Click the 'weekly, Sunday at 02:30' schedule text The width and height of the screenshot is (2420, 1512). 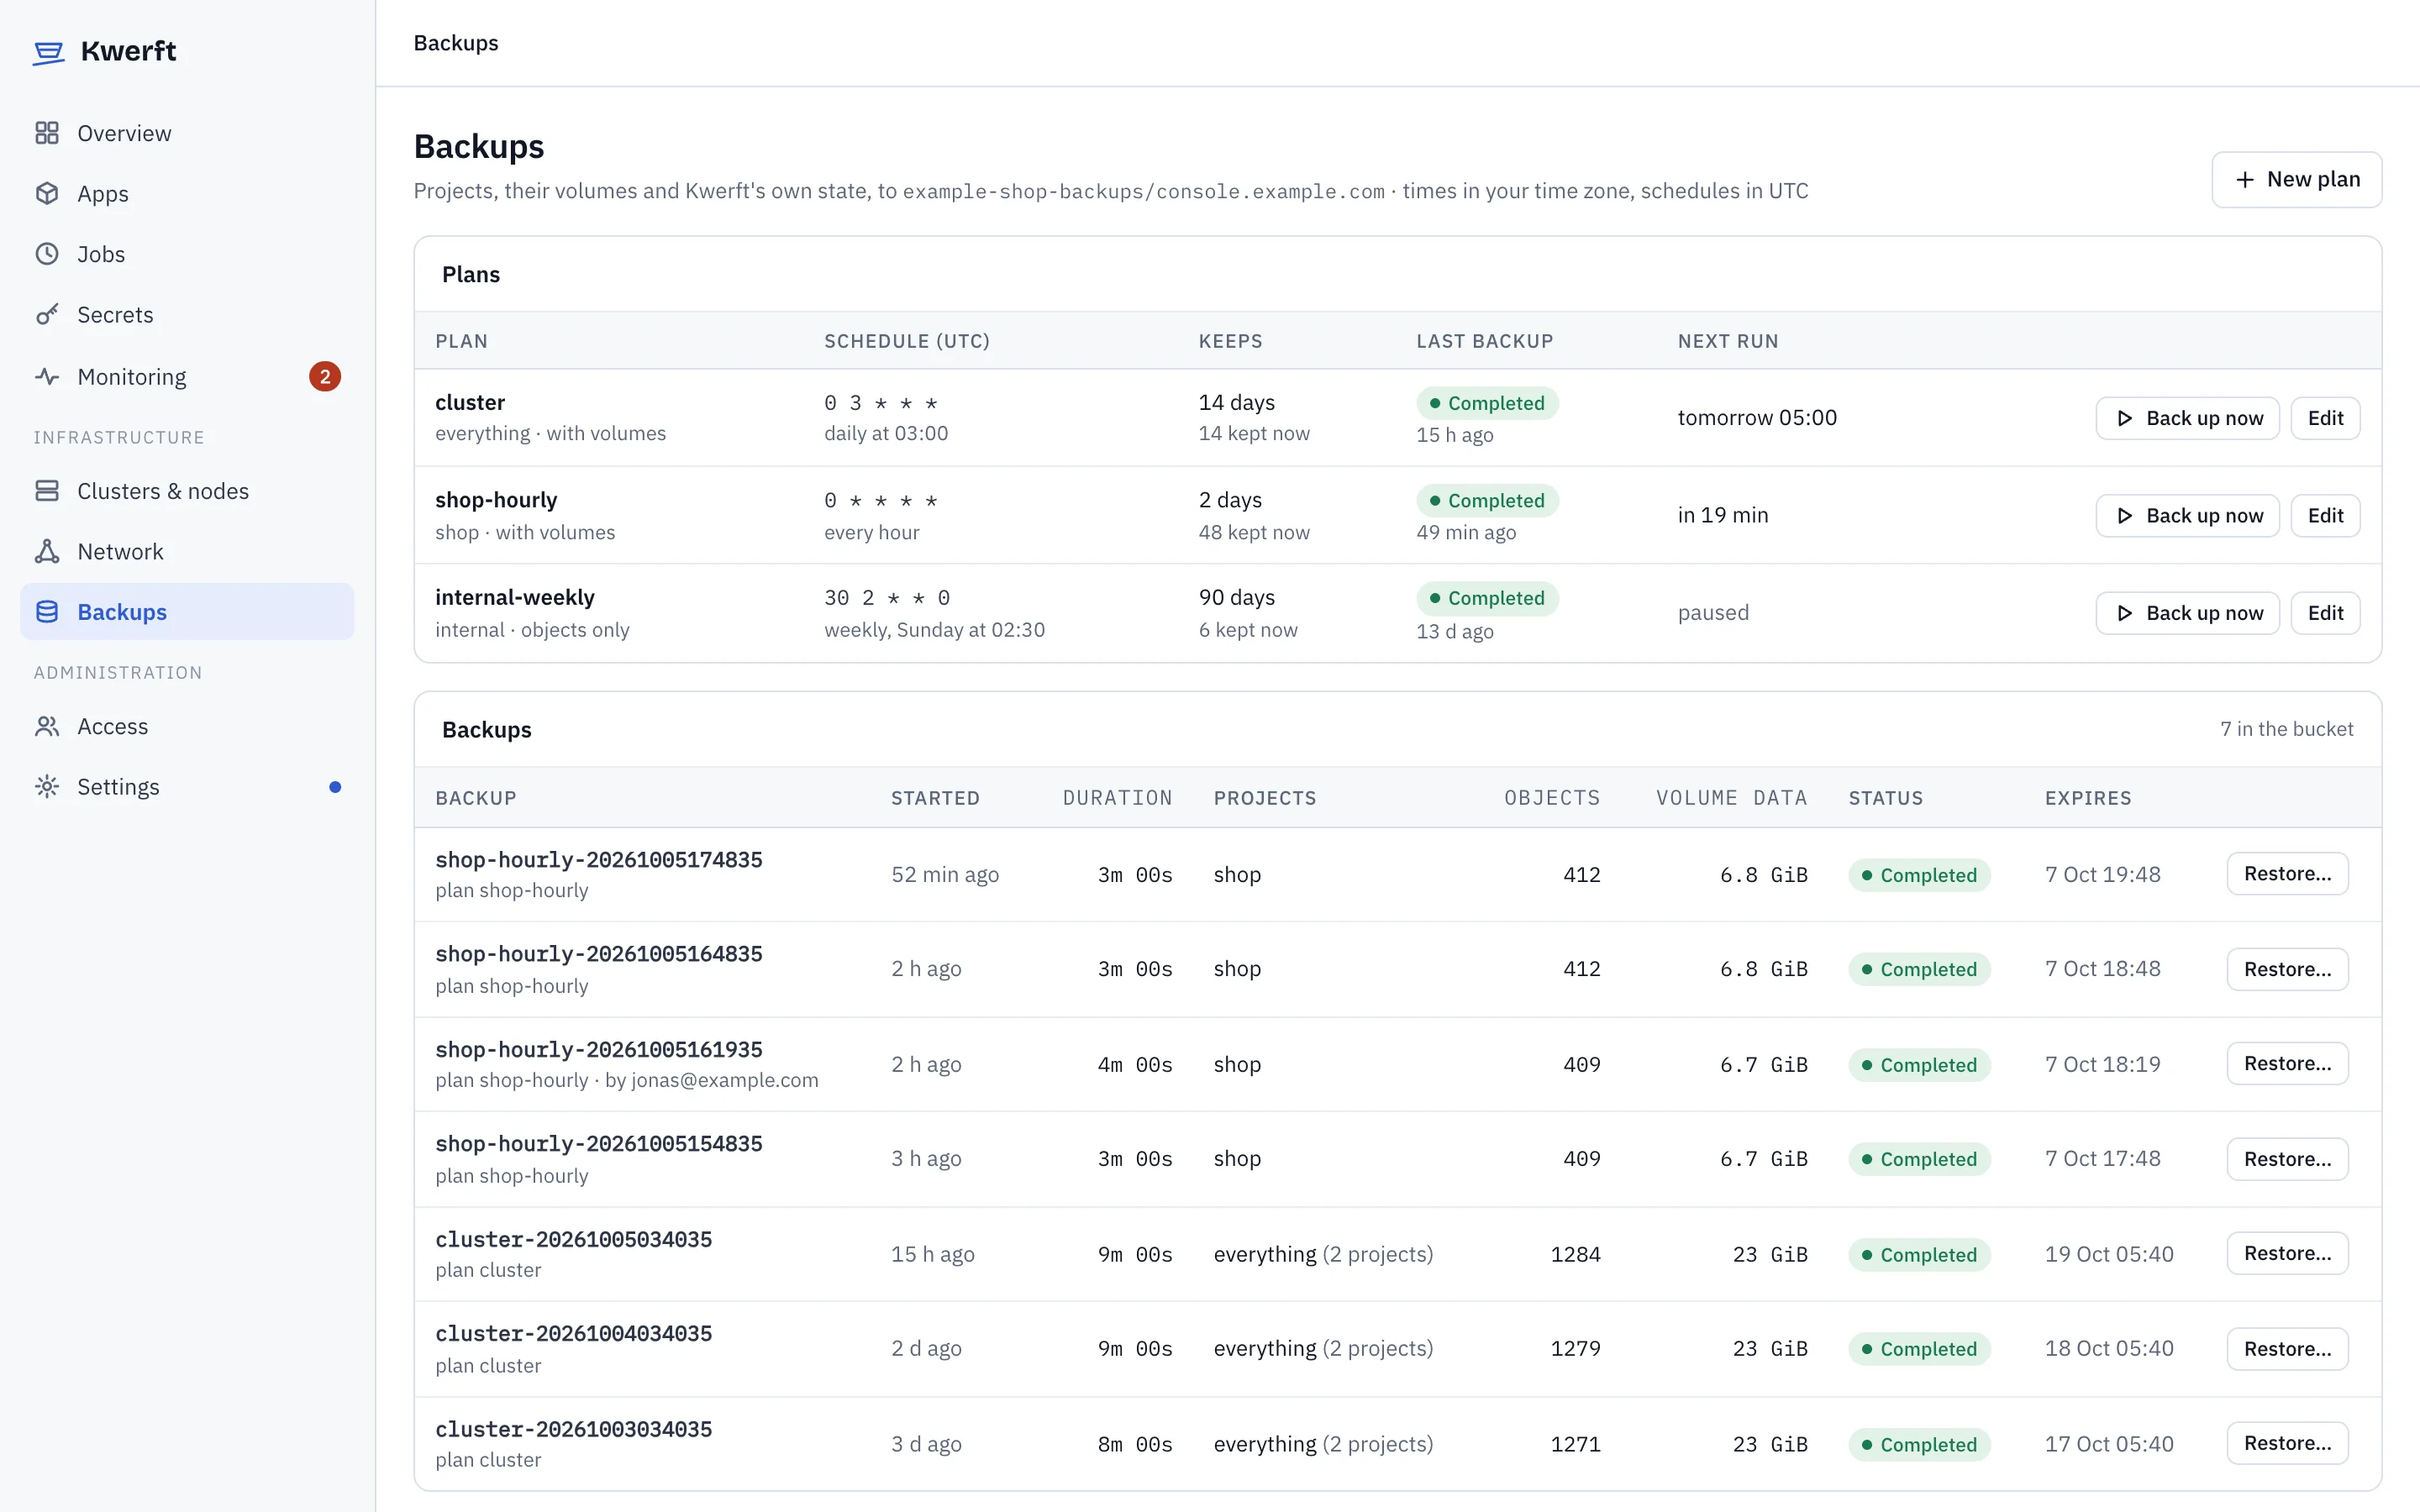(x=934, y=630)
